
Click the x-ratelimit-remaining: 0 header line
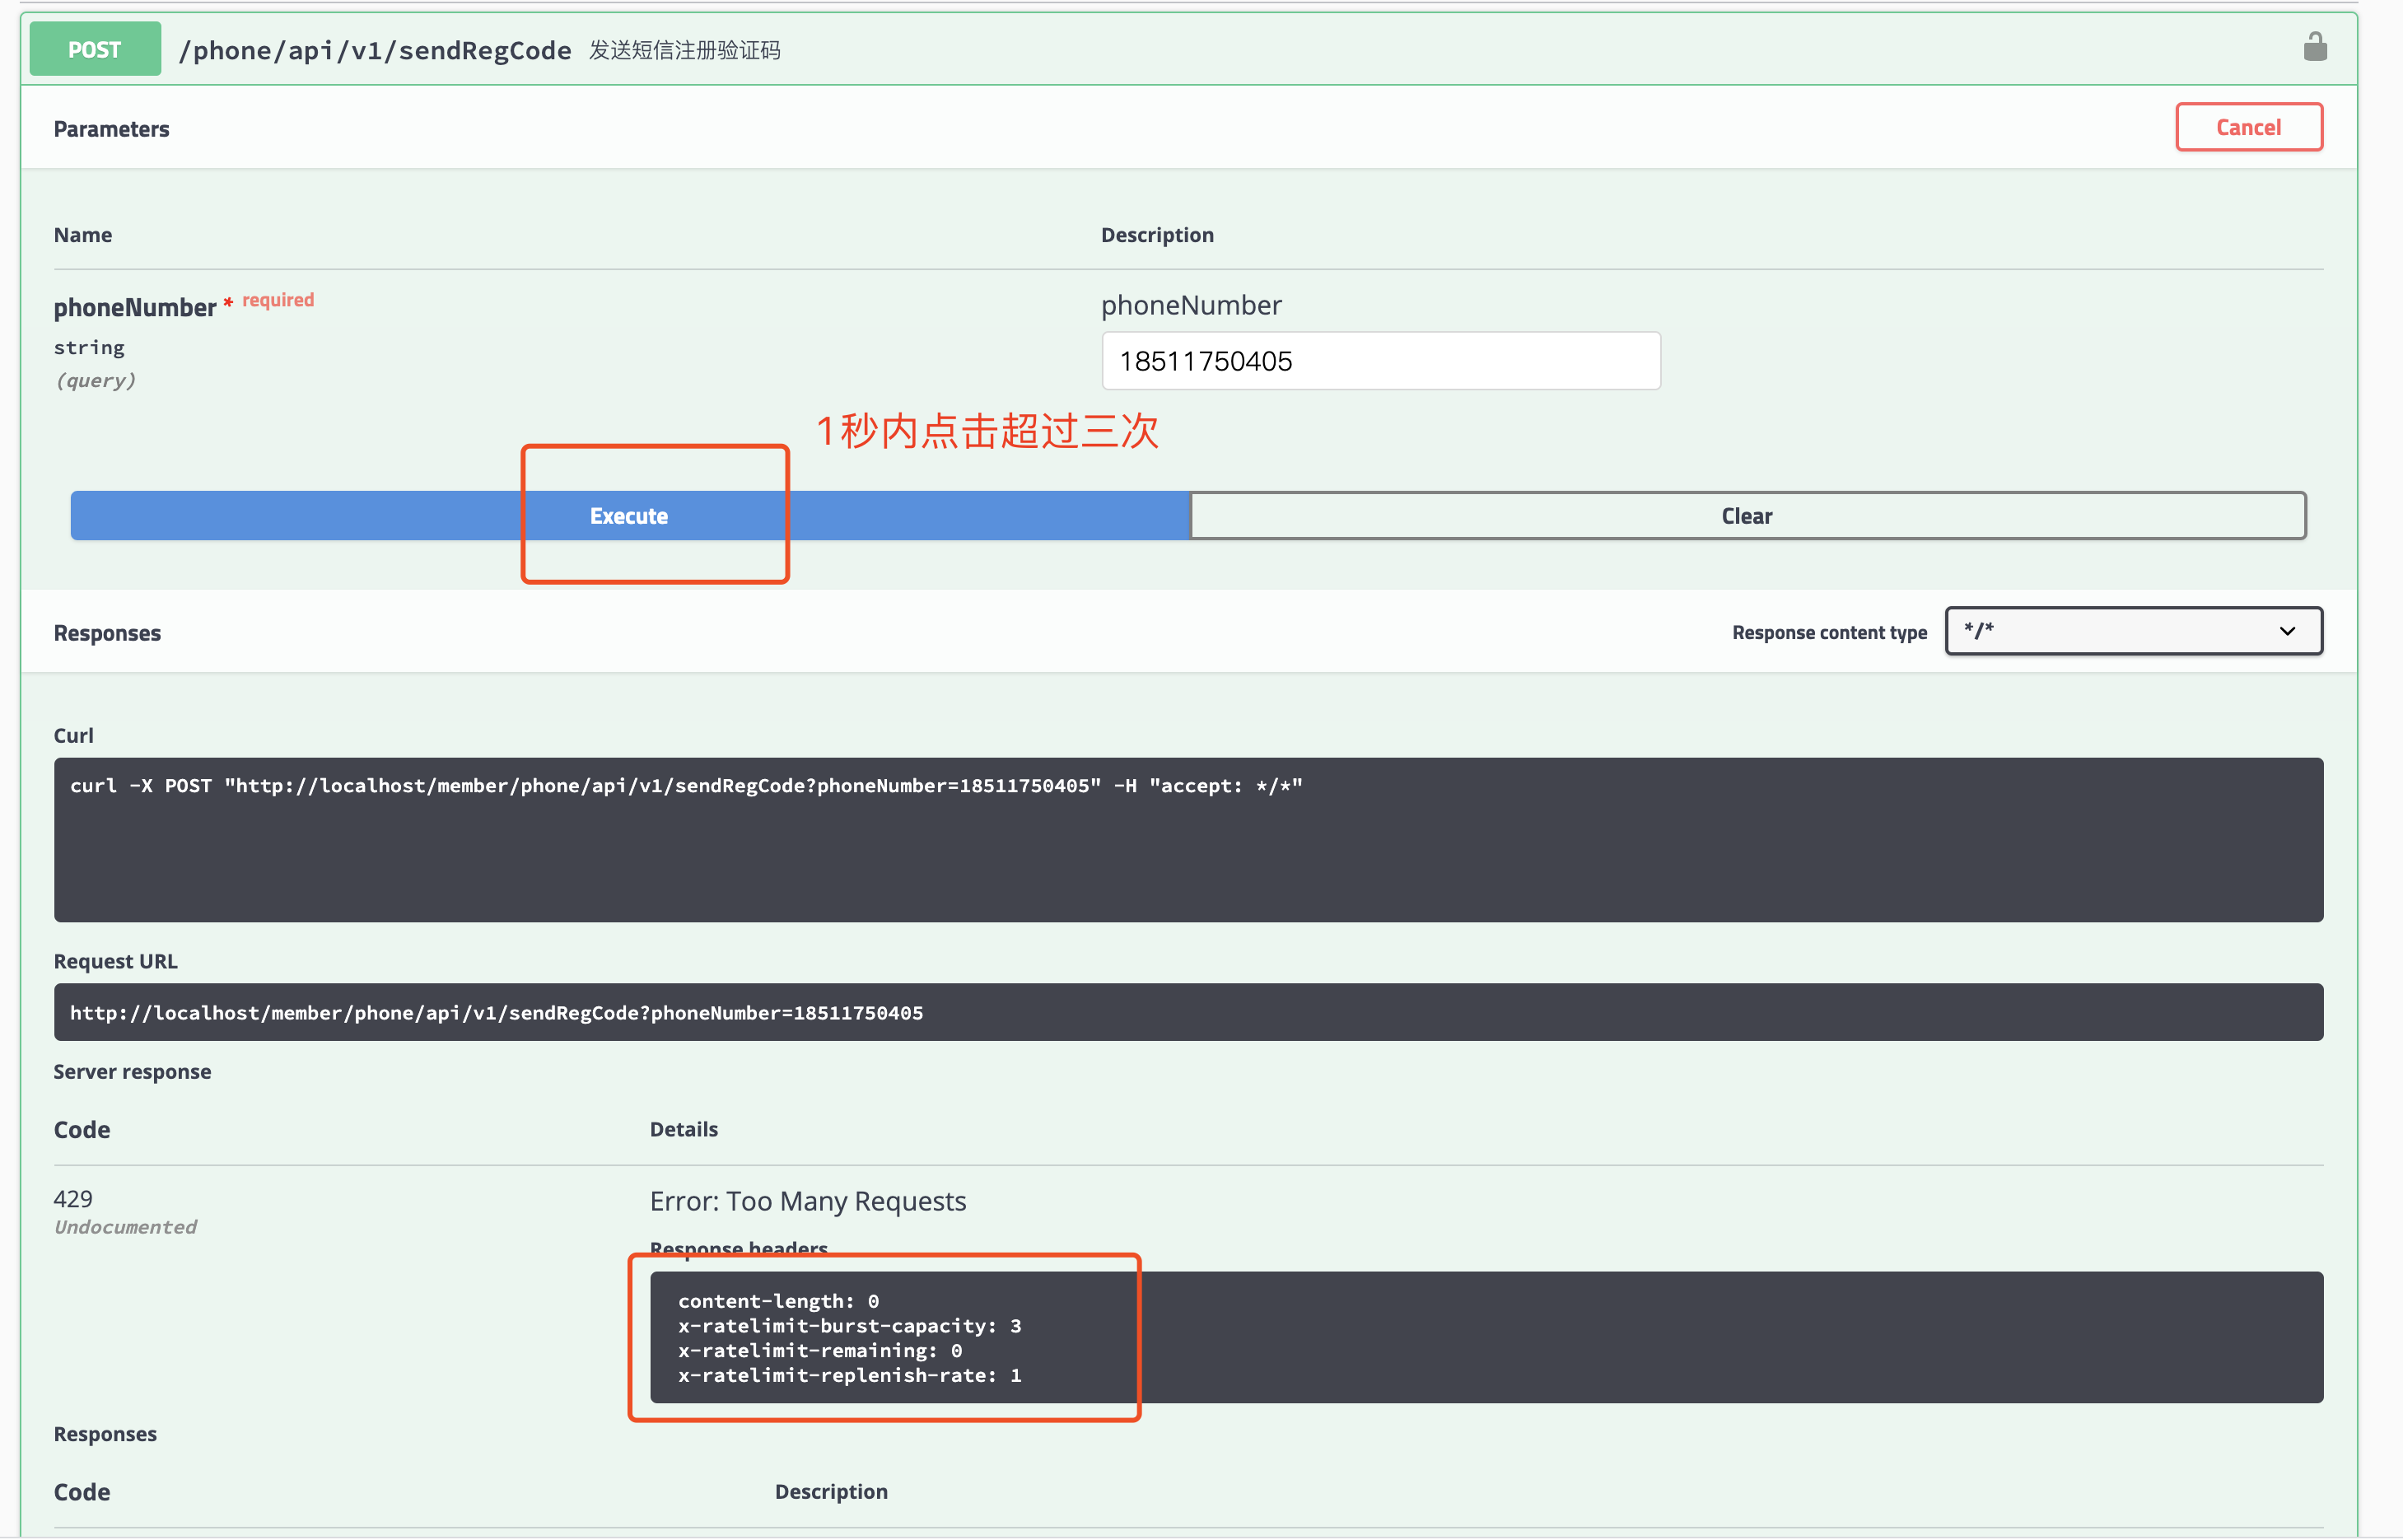pyautogui.click(x=820, y=1351)
